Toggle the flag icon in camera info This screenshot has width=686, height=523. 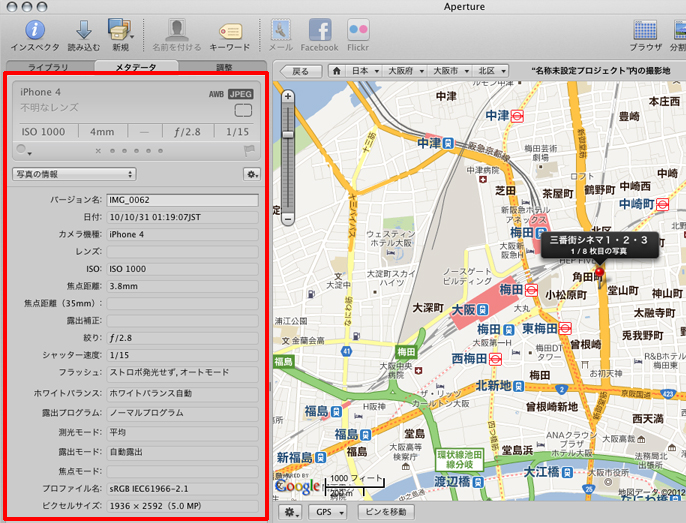click(x=248, y=151)
